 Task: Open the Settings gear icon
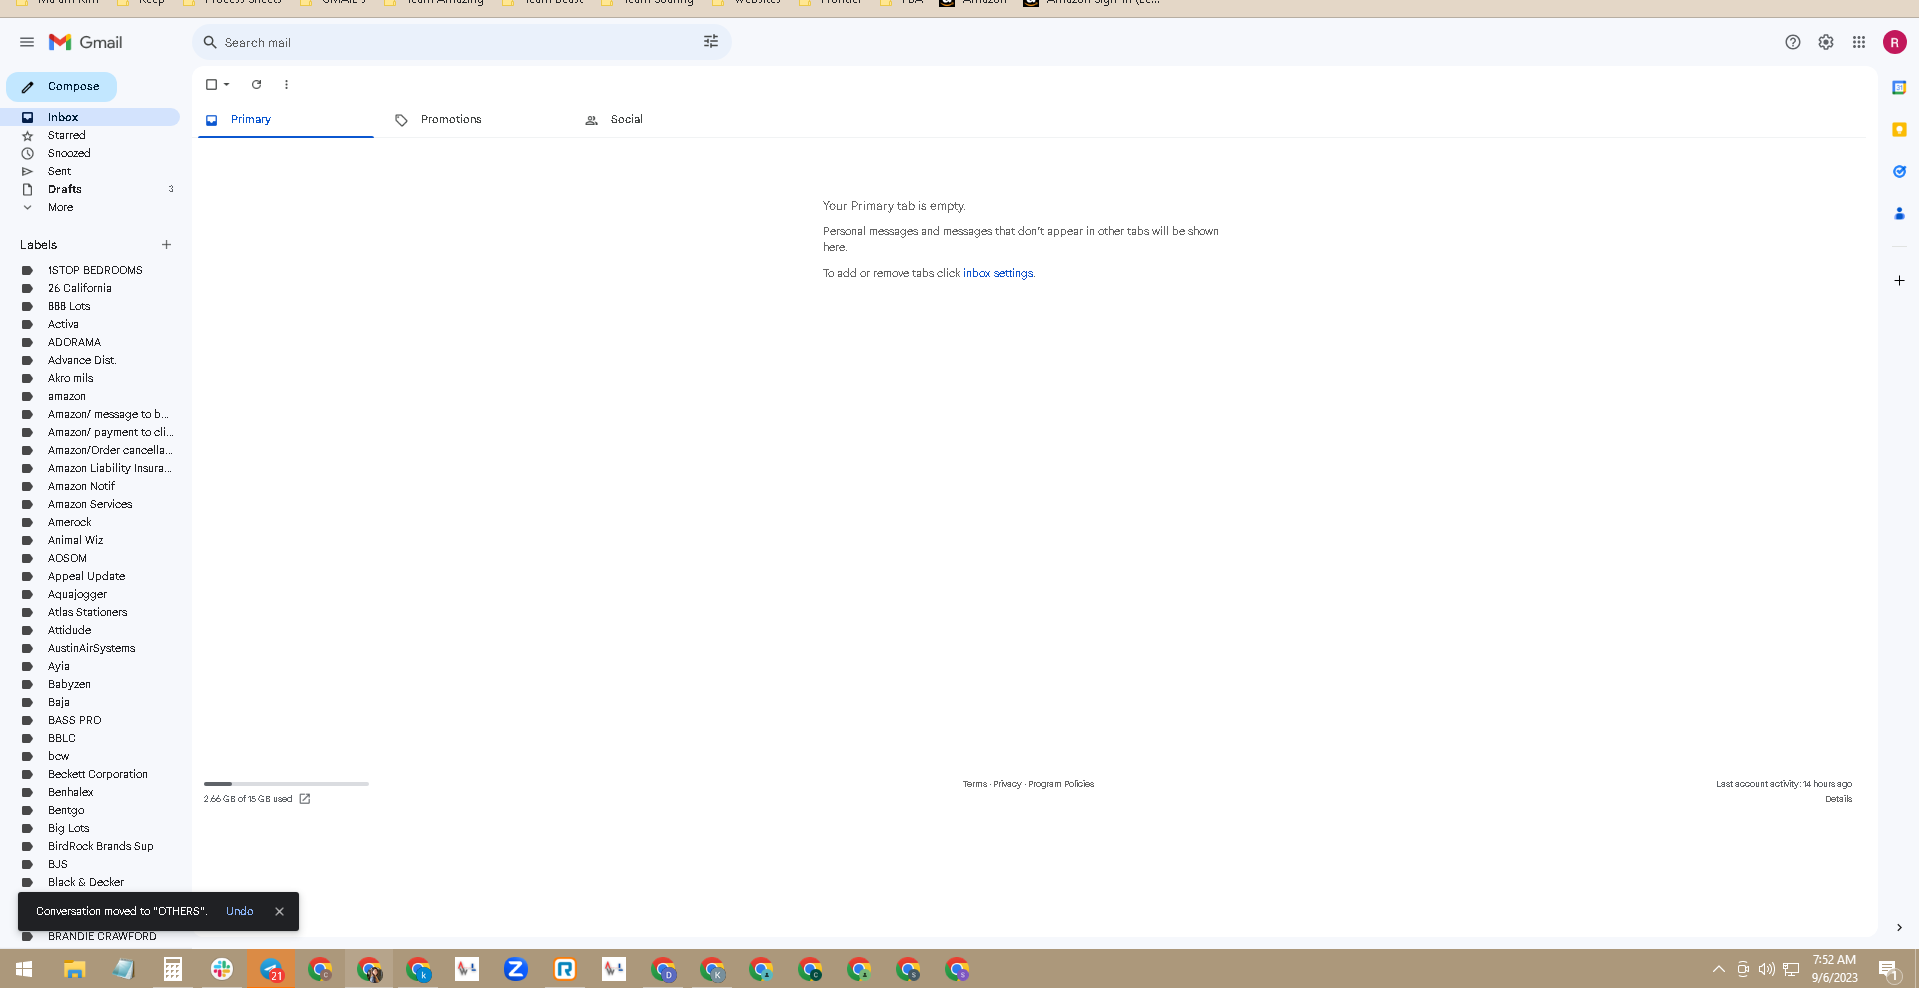pos(1826,42)
